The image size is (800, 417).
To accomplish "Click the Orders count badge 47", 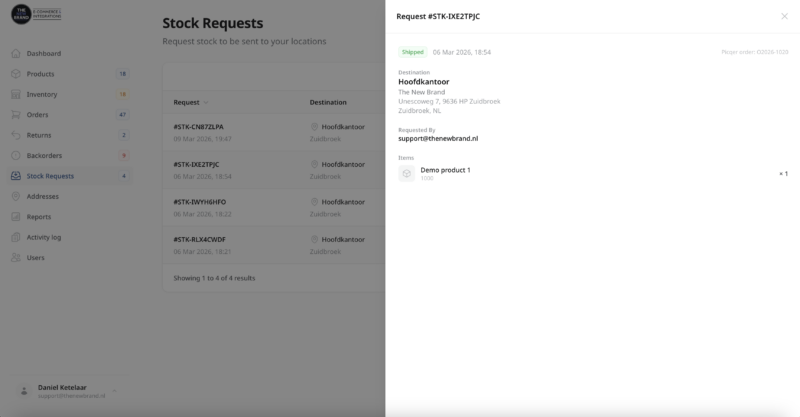I will [122, 114].
